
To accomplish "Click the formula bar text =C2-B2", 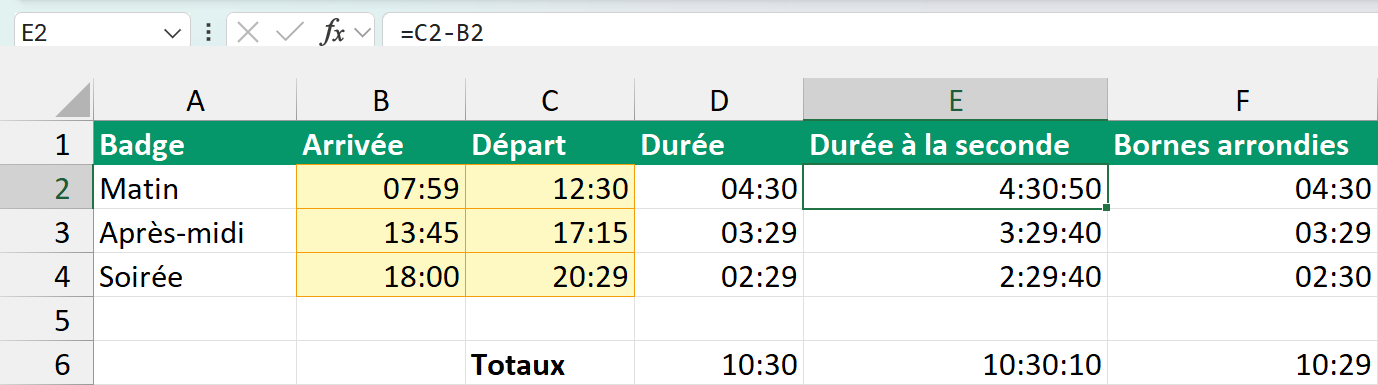I will 442,32.
